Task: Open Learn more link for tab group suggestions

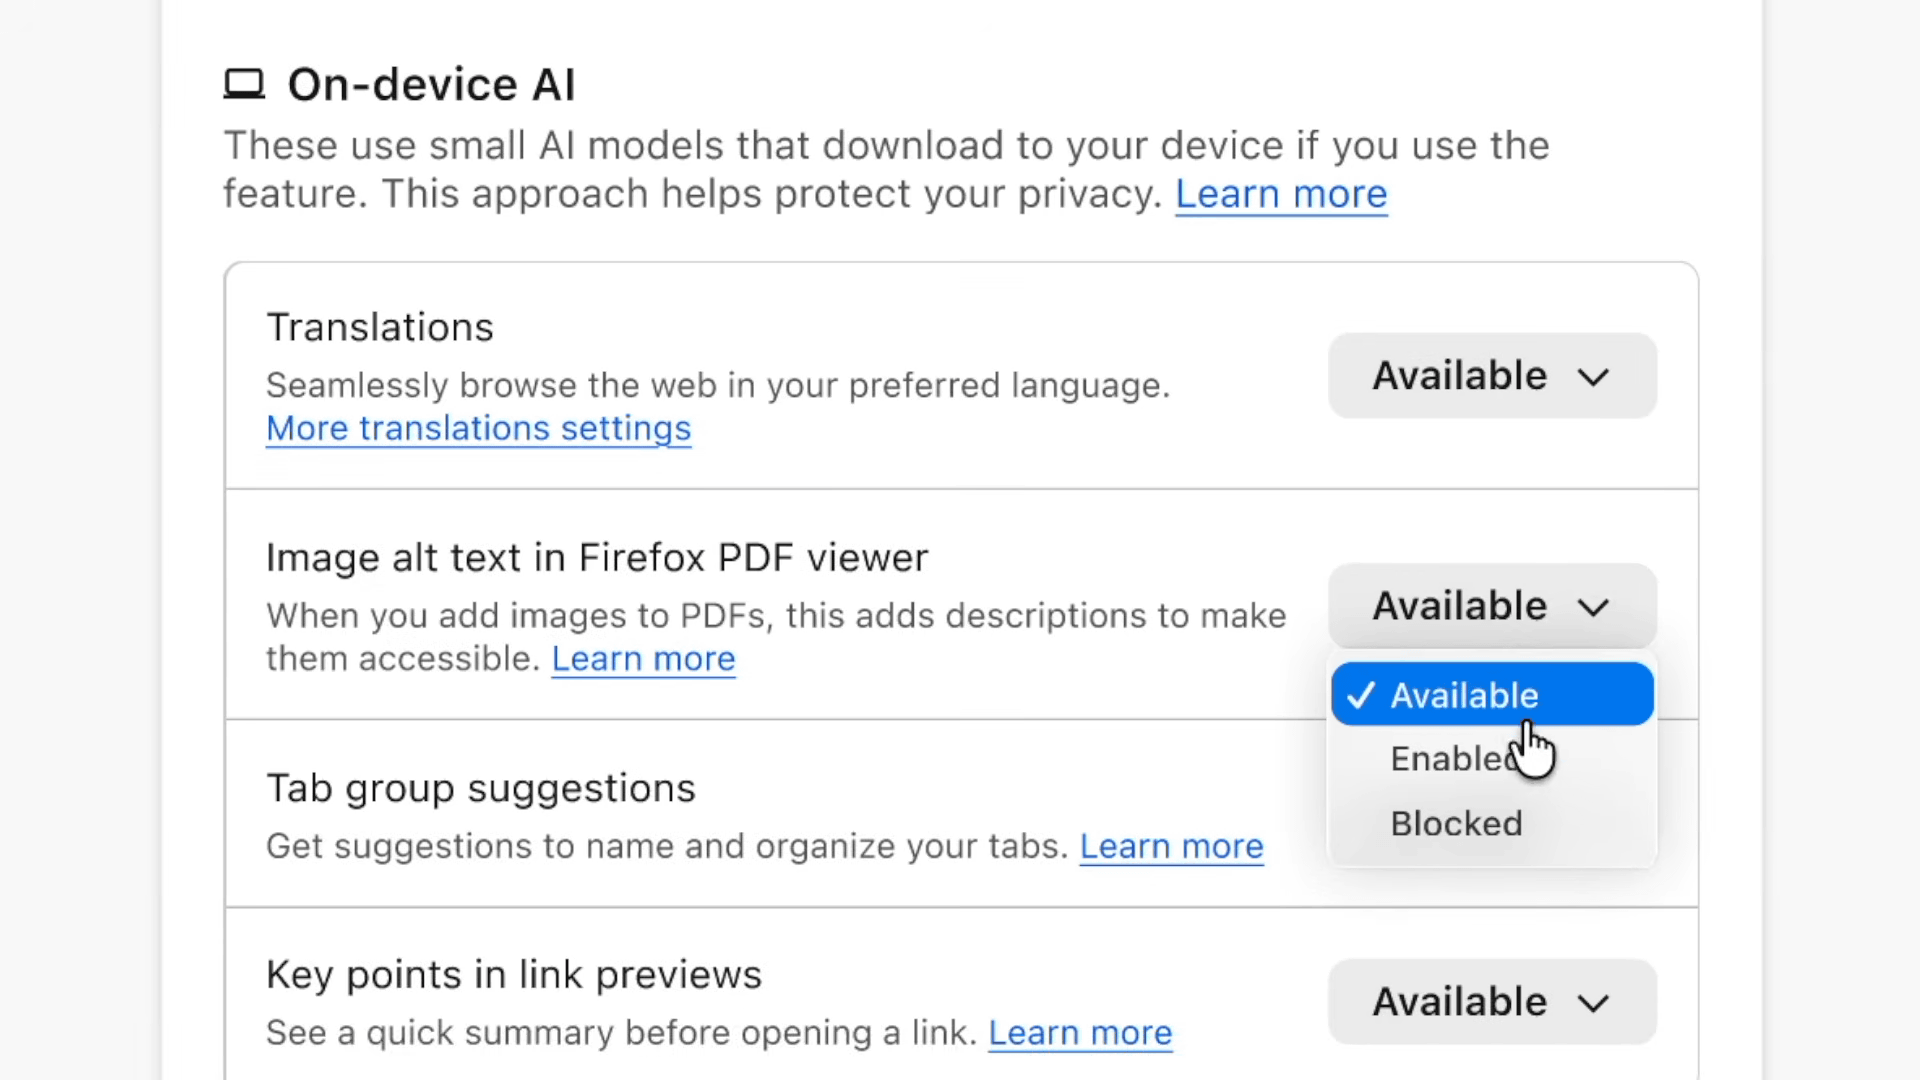Action: 1171,847
